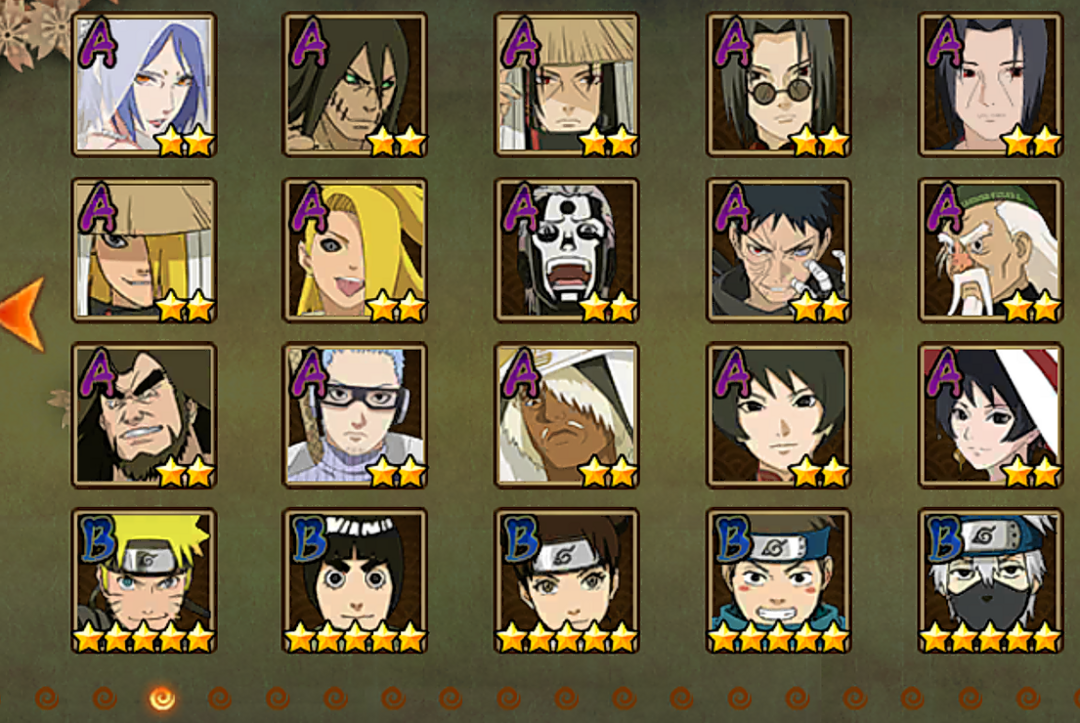Choose the scarred Danzo card with bandaged hand
Viewport: 1080px width, 723px height.
coord(779,250)
